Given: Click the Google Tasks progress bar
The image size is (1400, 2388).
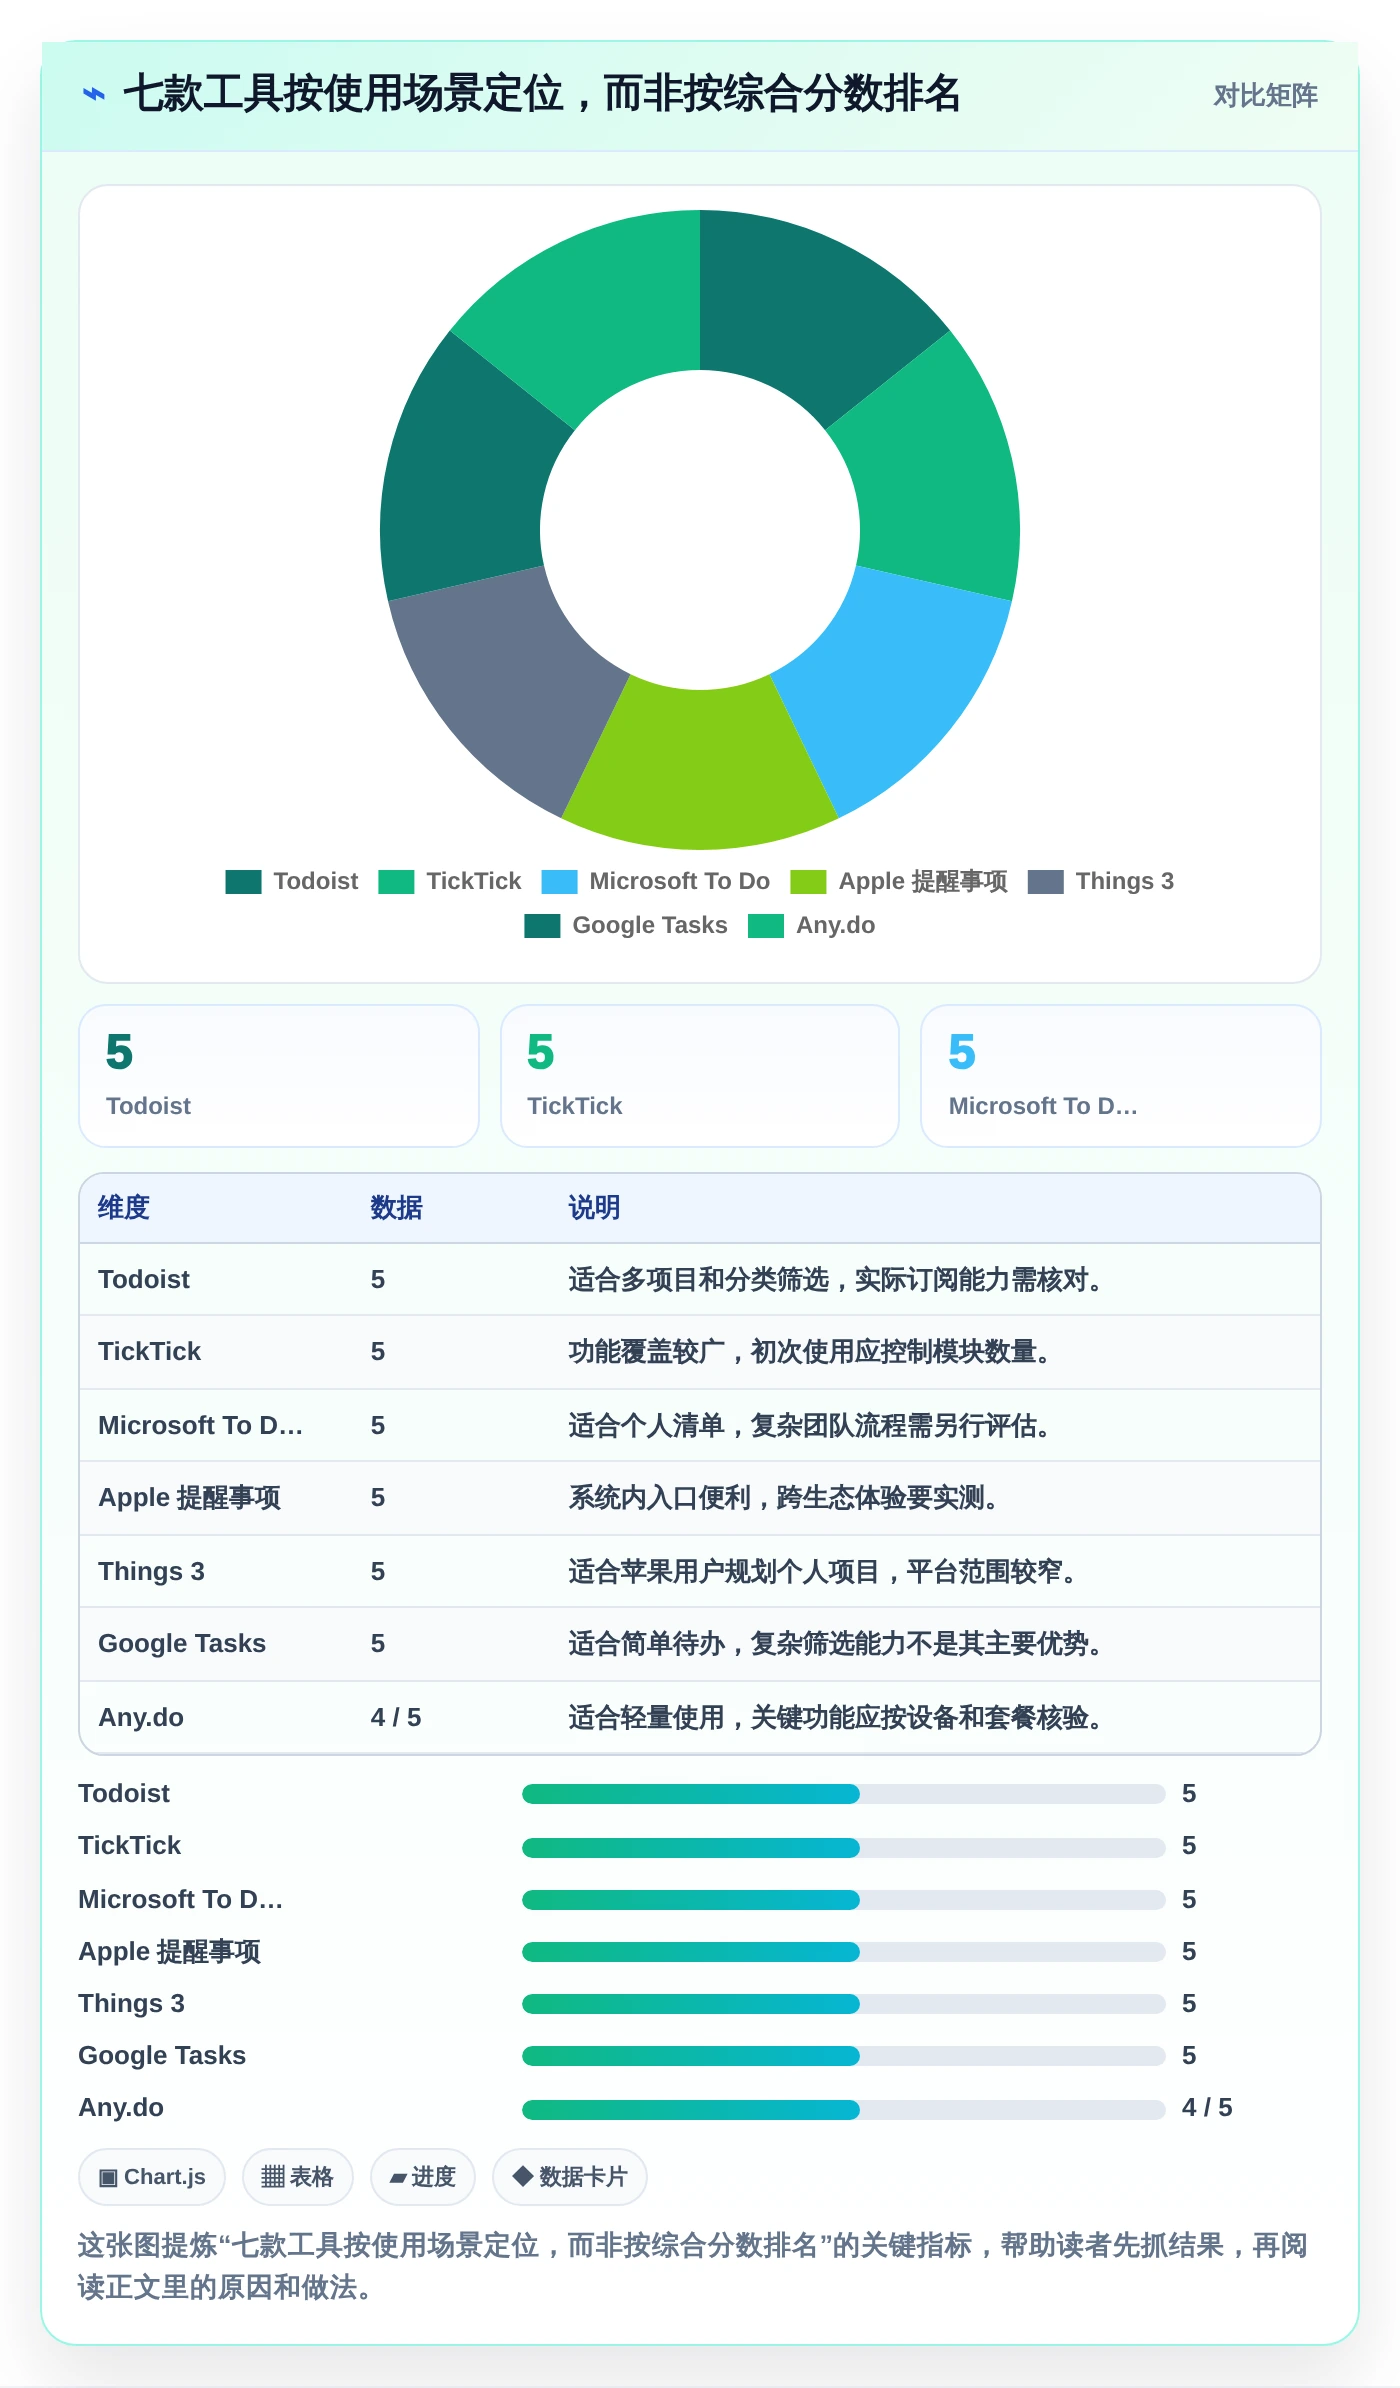Looking at the screenshot, I should (843, 2055).
